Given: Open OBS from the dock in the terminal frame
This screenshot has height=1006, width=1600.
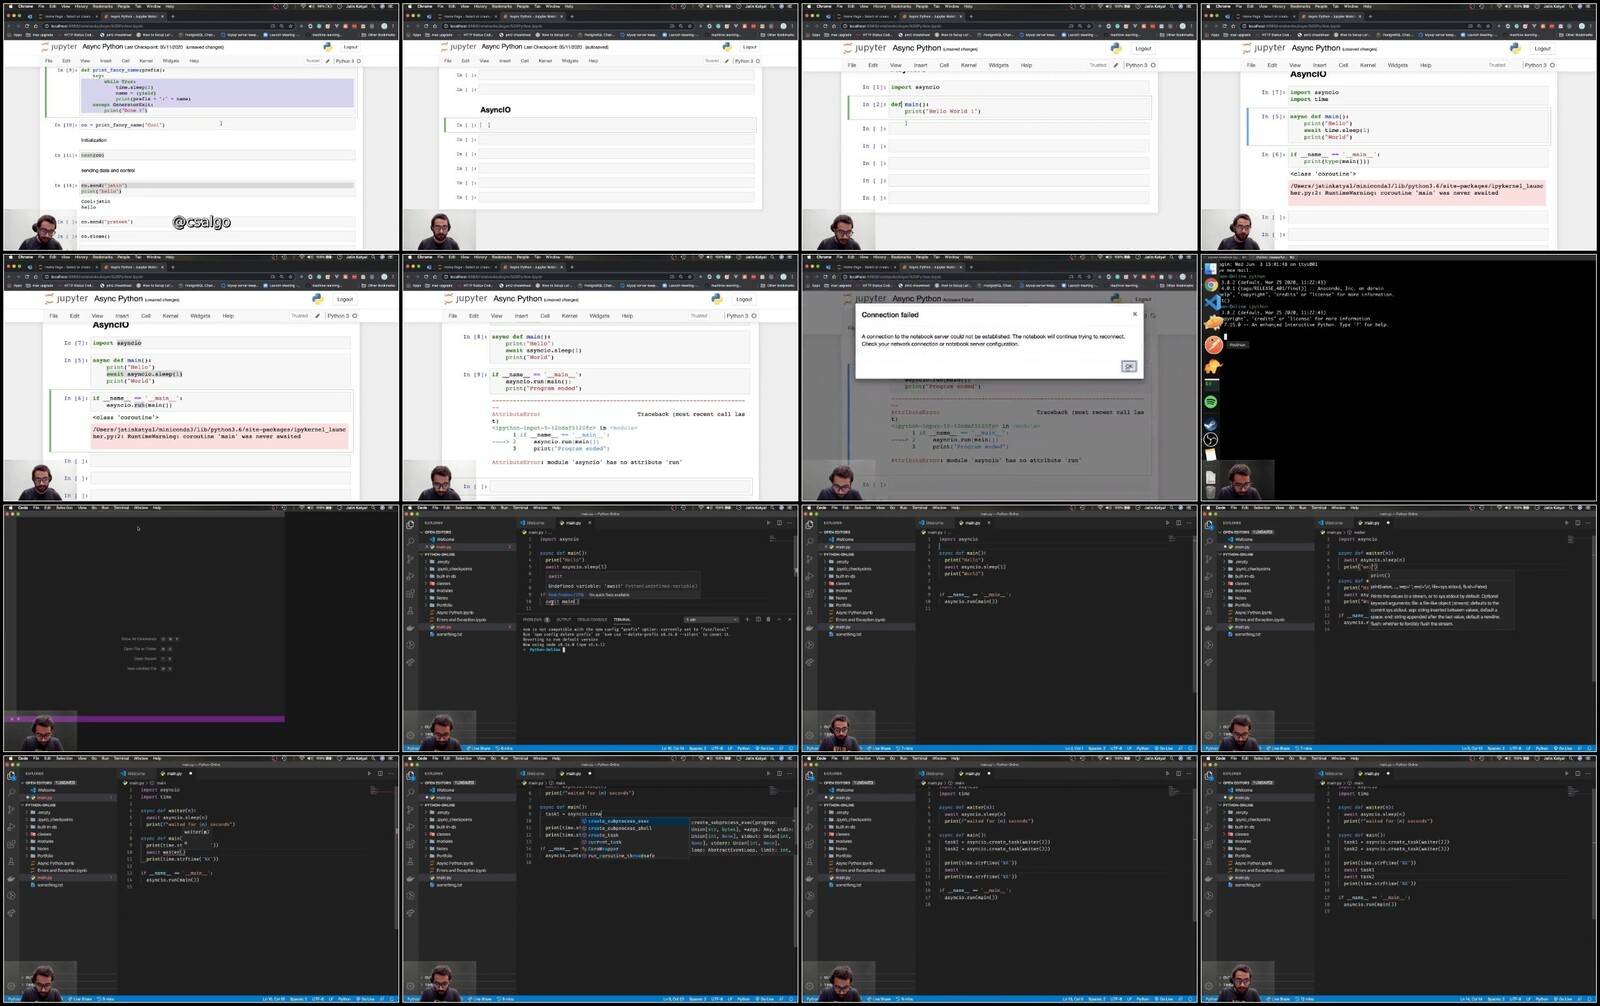Looking at the screenshot, I should pos(1211,440).
